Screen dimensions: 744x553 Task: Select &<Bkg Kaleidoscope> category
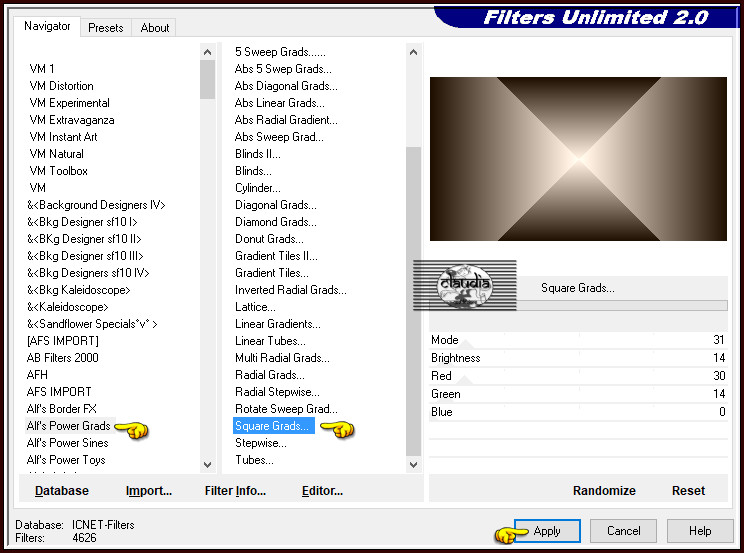click(78, 290)
